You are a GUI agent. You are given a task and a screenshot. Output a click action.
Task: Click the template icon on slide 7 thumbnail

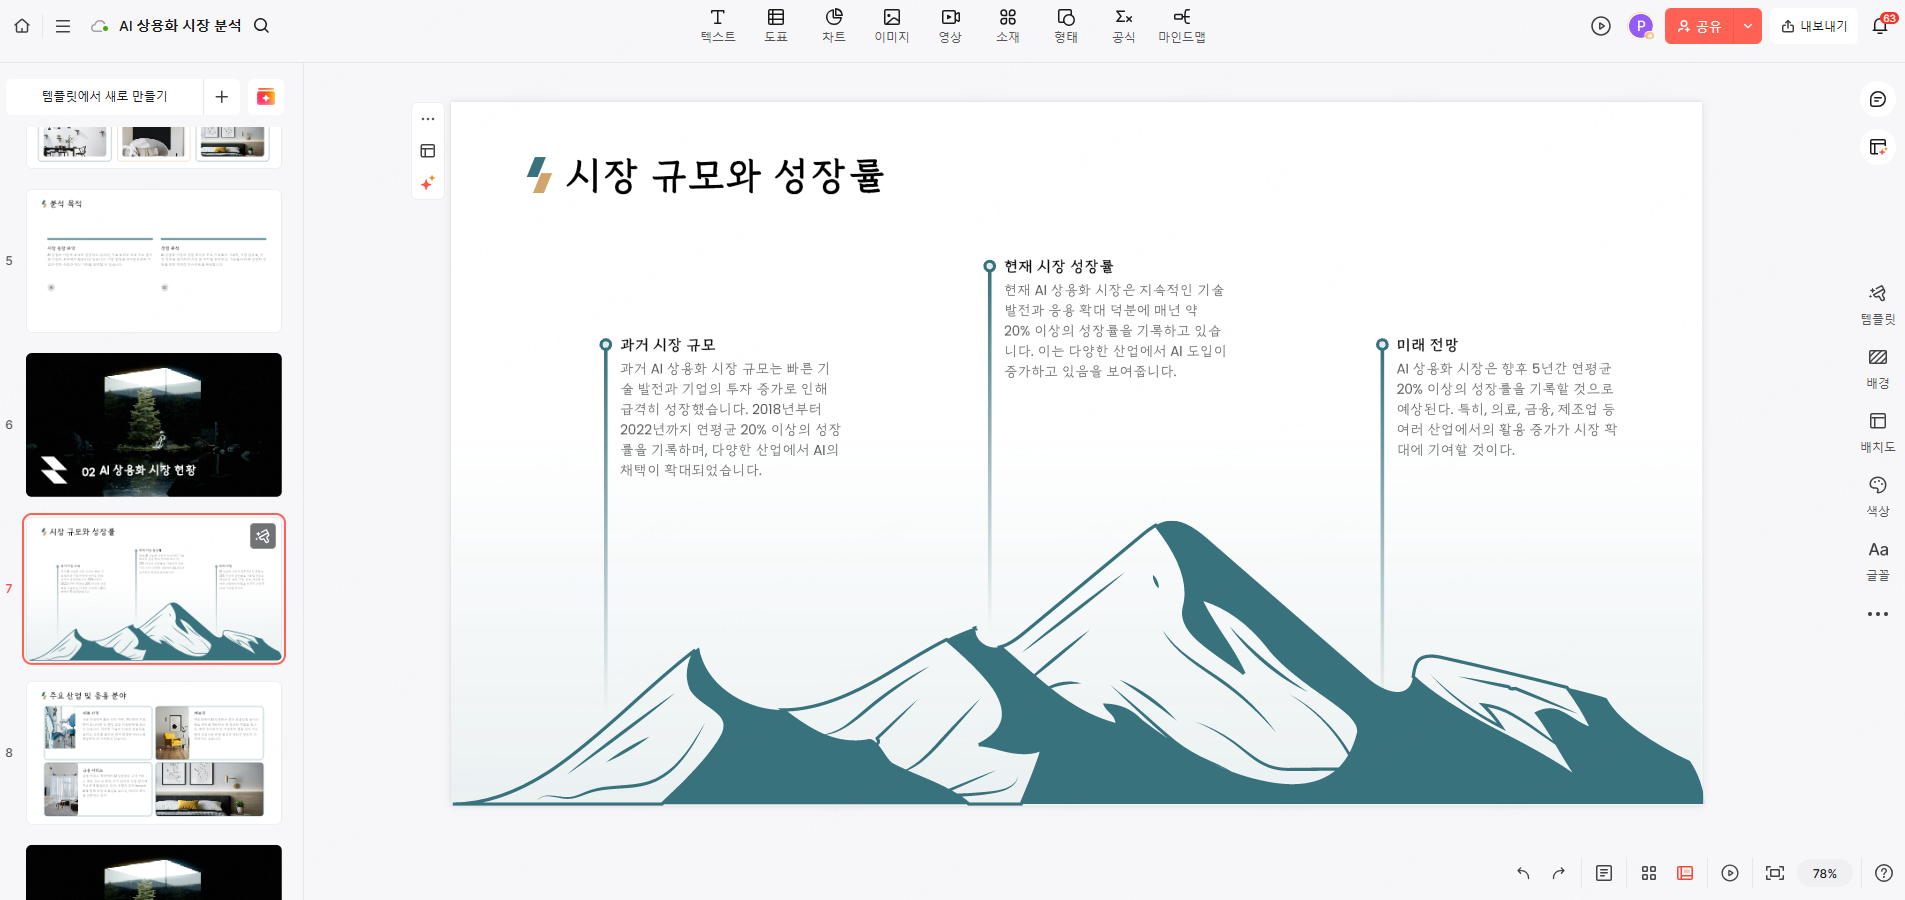pyautogui.click(x=263, y=536)
